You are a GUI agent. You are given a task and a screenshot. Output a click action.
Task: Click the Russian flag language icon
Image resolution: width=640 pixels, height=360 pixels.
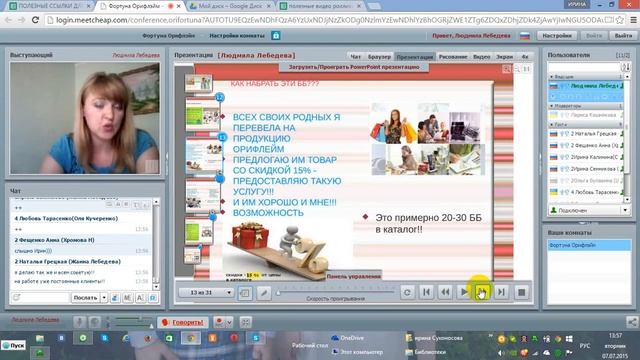click(524, 36)
